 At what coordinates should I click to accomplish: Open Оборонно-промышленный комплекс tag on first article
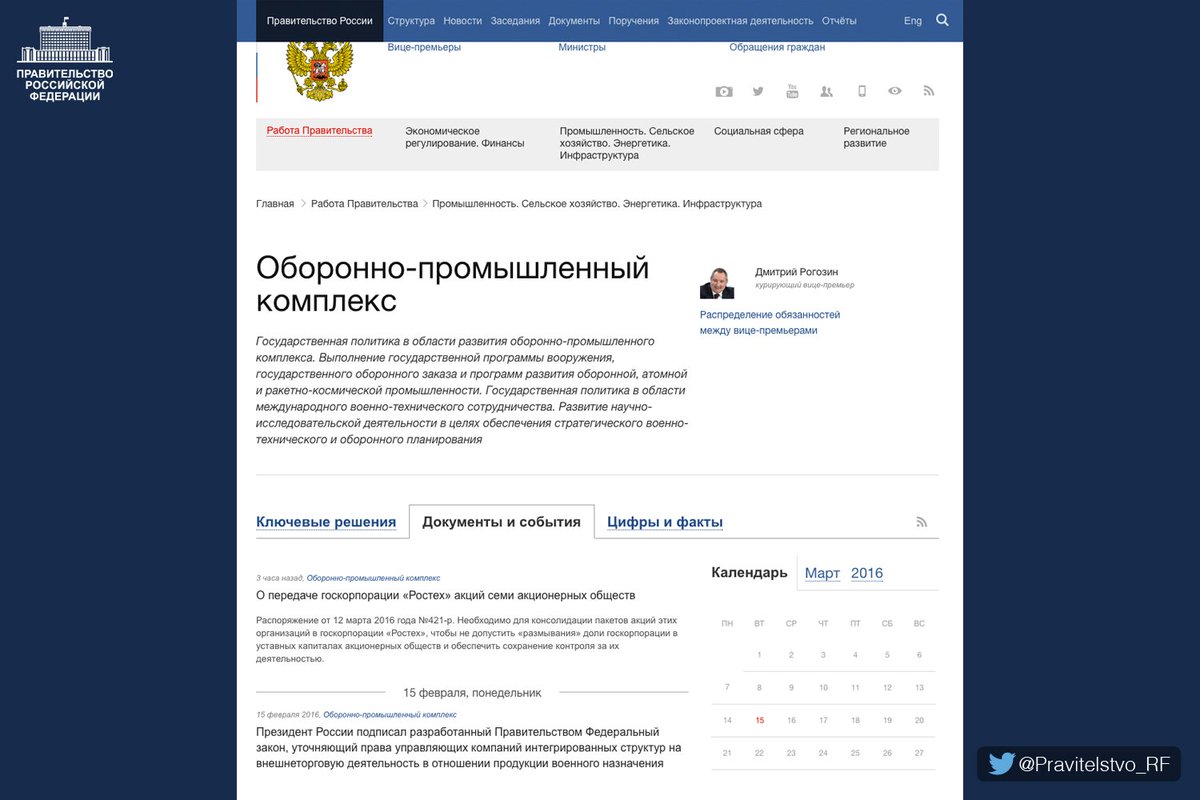[373, 578]
